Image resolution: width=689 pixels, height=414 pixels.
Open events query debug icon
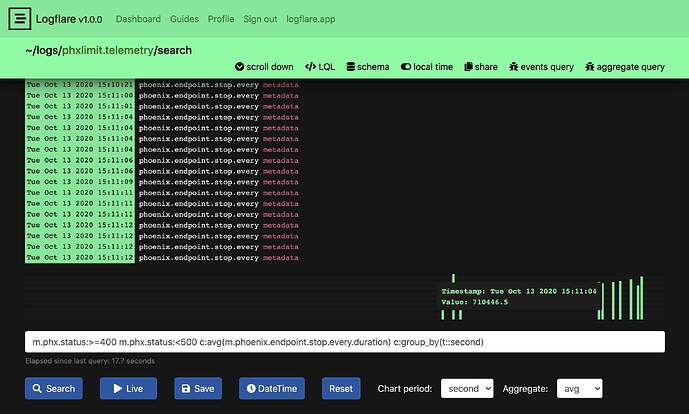tap(514, 67)
